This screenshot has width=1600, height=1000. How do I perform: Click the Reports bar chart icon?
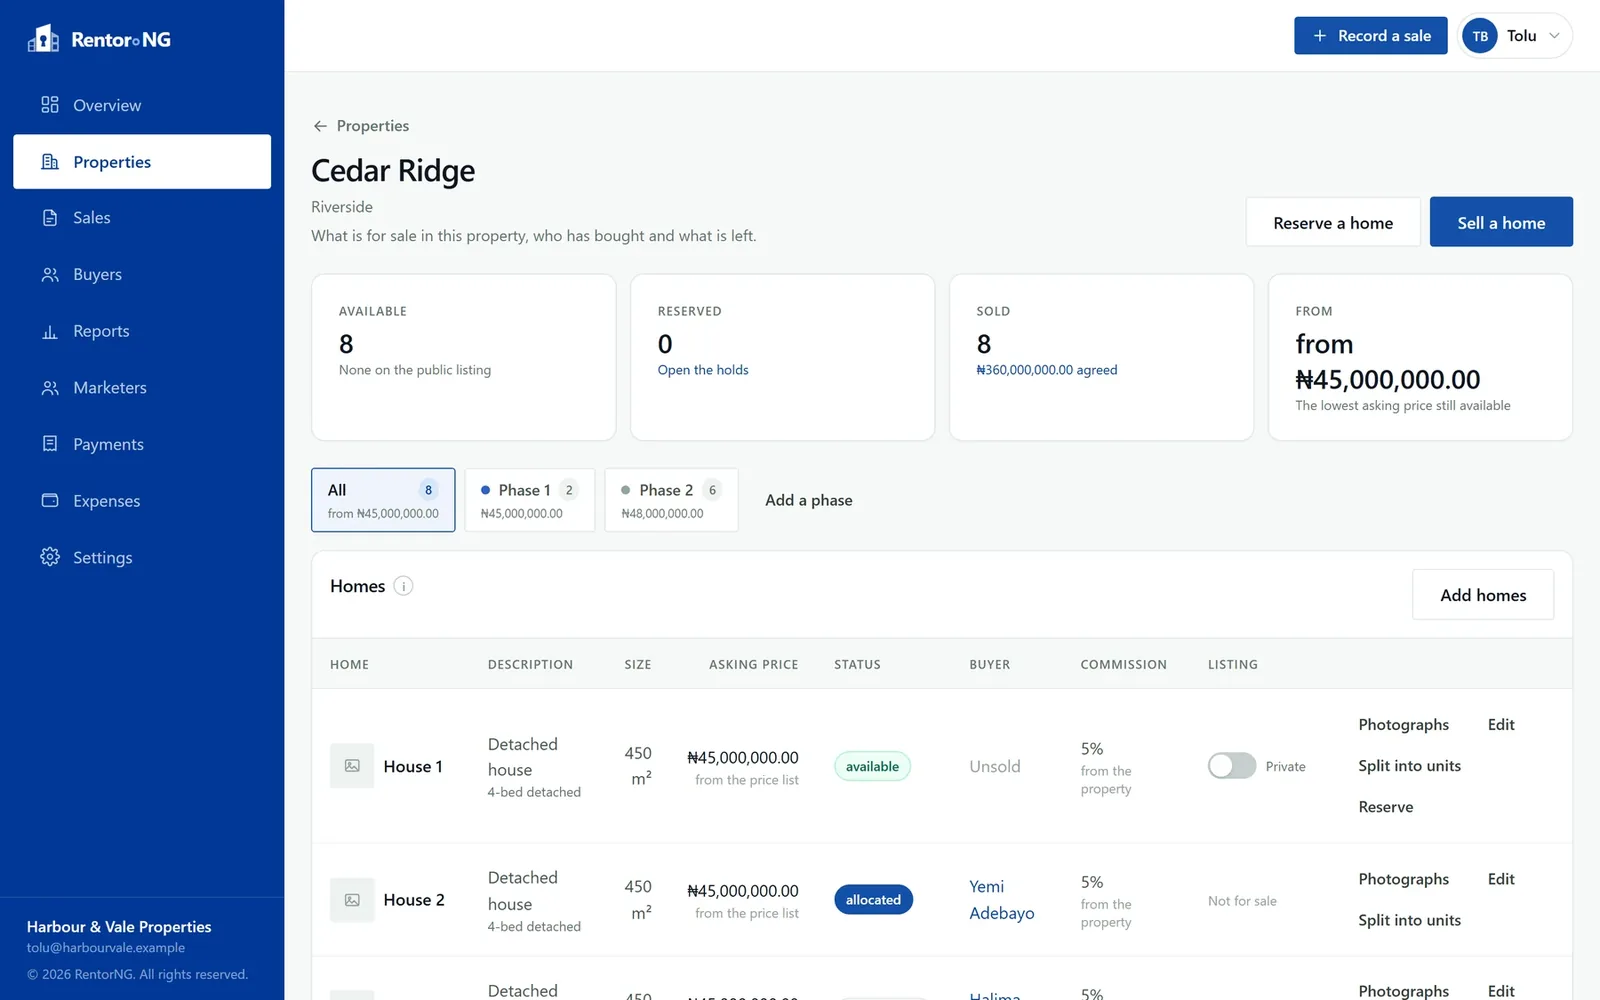click(50, 331)
